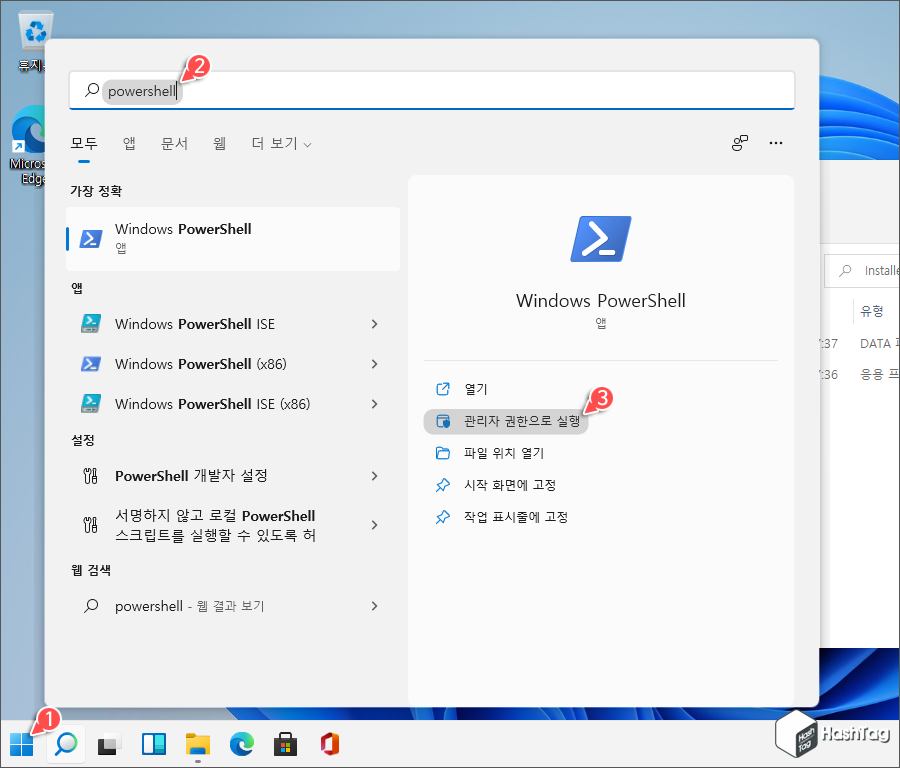This screenshot has height=768, width=900.
Task: Launch File Explorer from the taskbar
Action: pos(197,744)
